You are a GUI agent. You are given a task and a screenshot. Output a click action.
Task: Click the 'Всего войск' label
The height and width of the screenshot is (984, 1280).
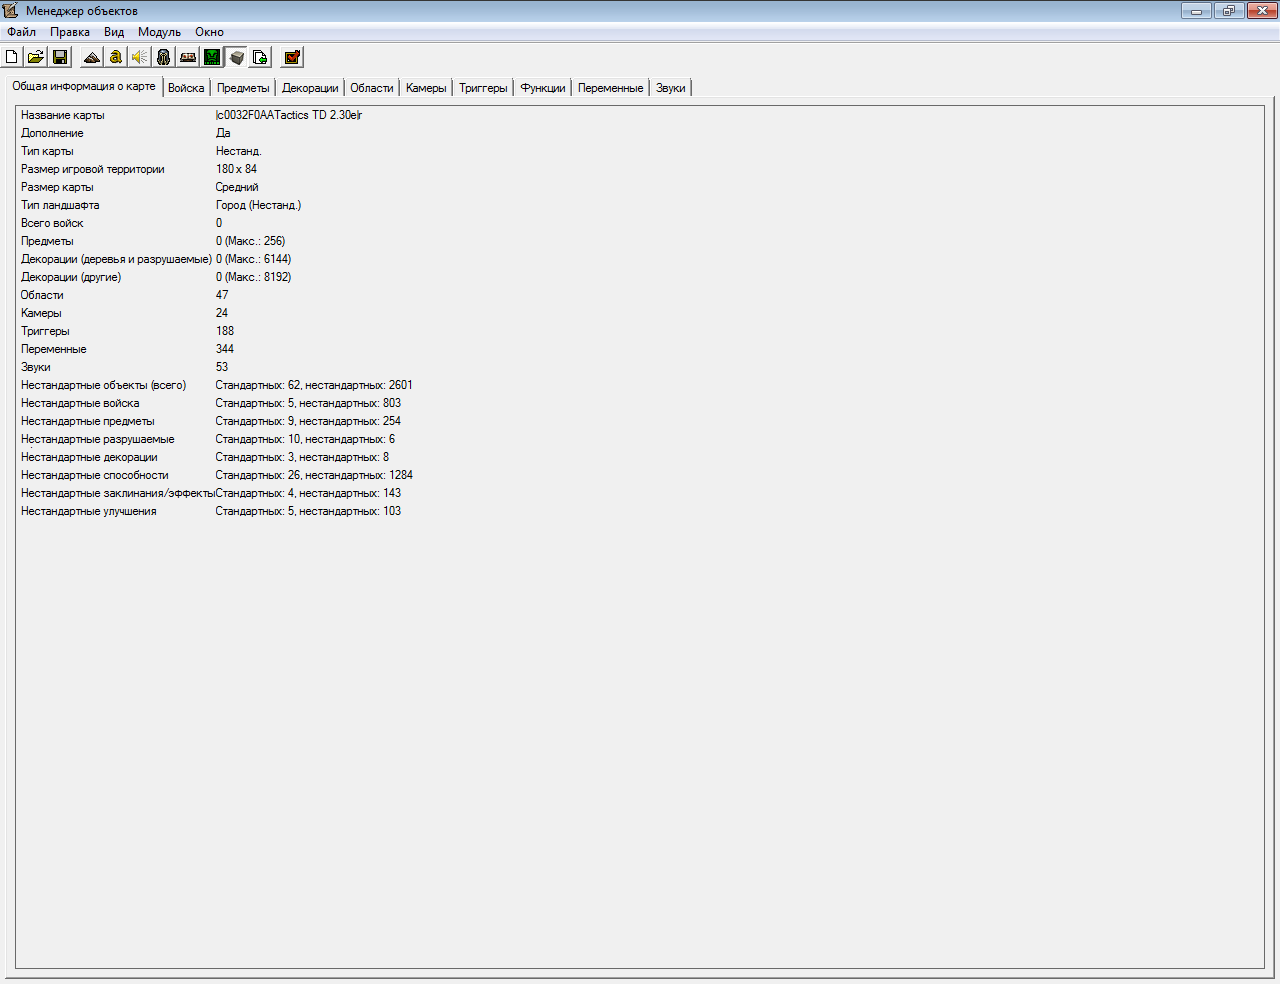[x=52, y=223]
